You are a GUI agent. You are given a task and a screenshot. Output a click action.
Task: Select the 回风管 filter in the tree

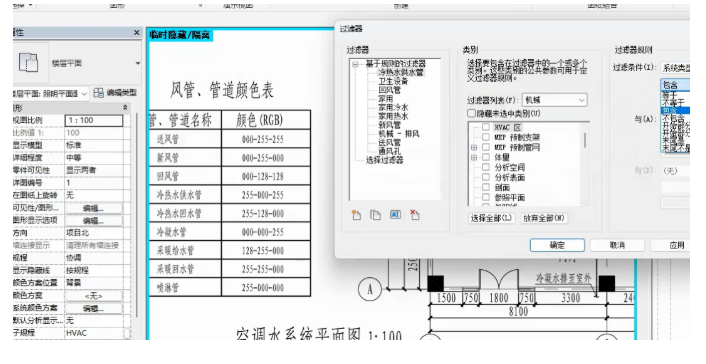[390, 90]
